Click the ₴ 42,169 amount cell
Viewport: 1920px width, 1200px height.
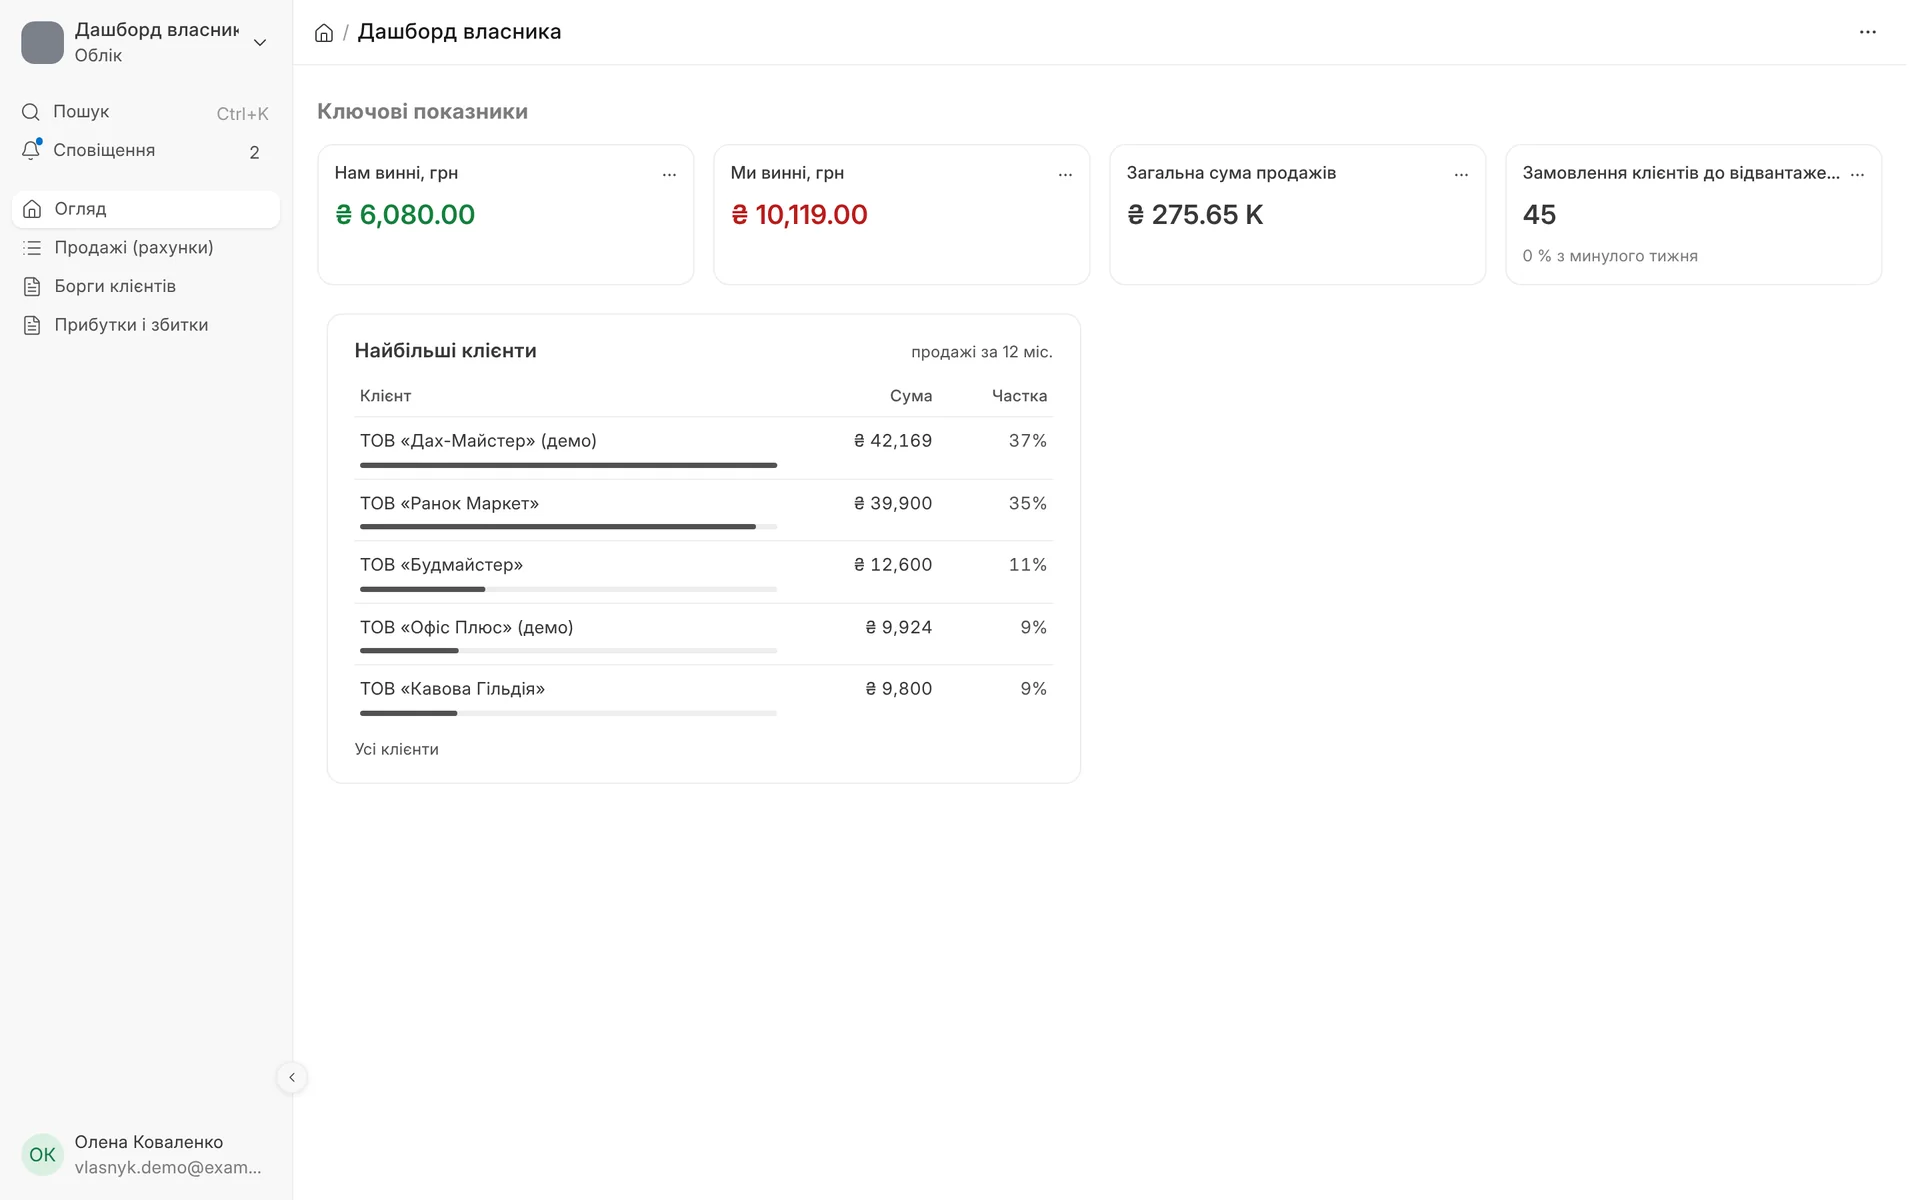[x=893, y=441]
